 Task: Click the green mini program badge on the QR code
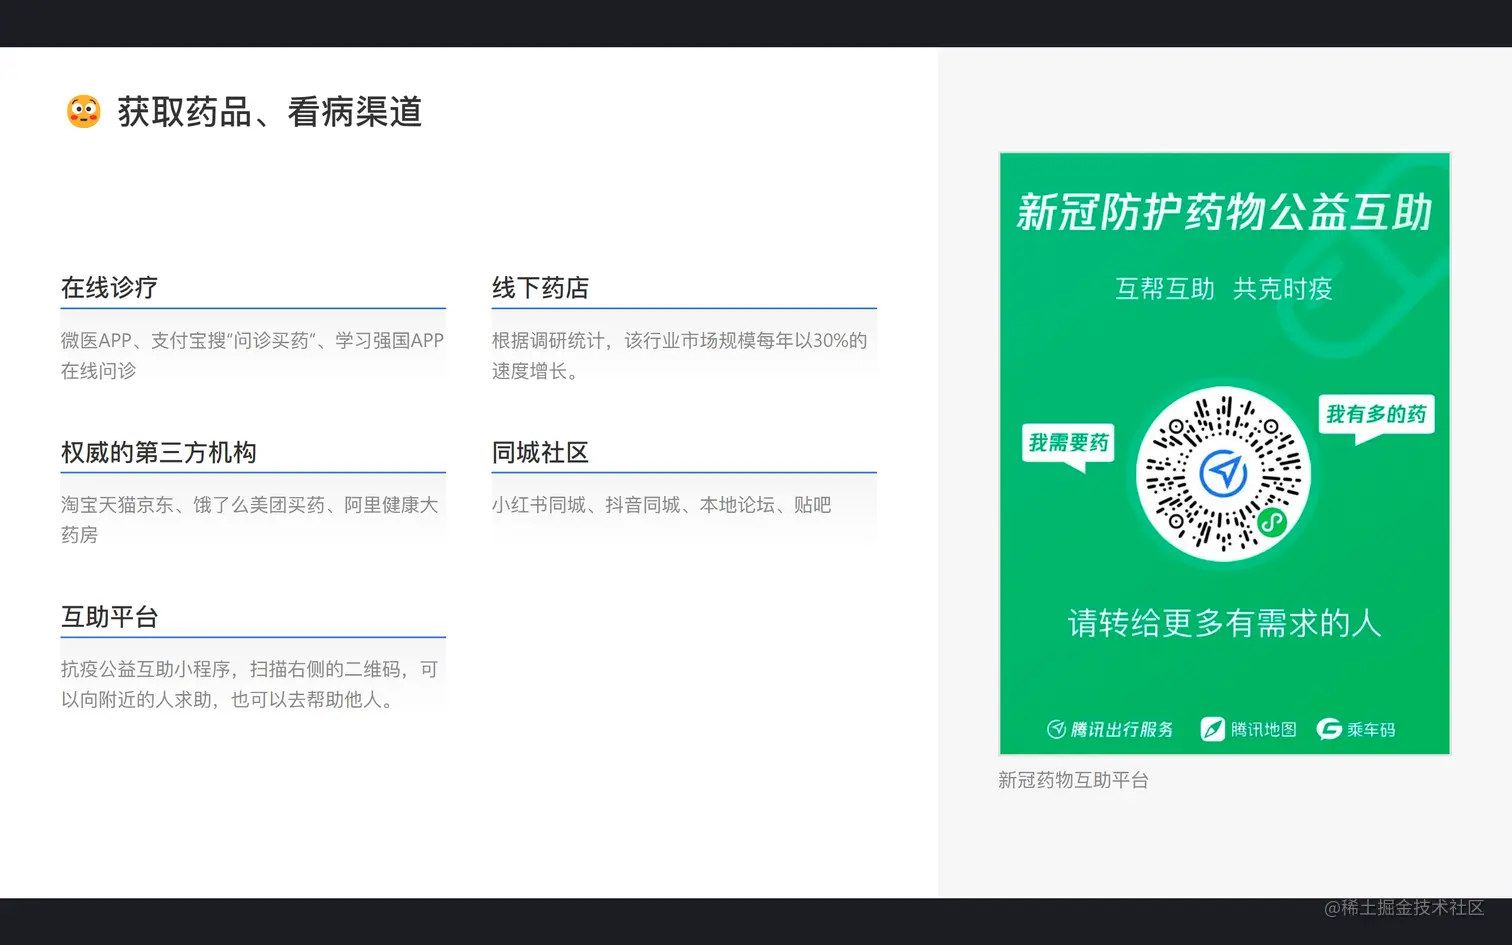tap(1271, 521)
